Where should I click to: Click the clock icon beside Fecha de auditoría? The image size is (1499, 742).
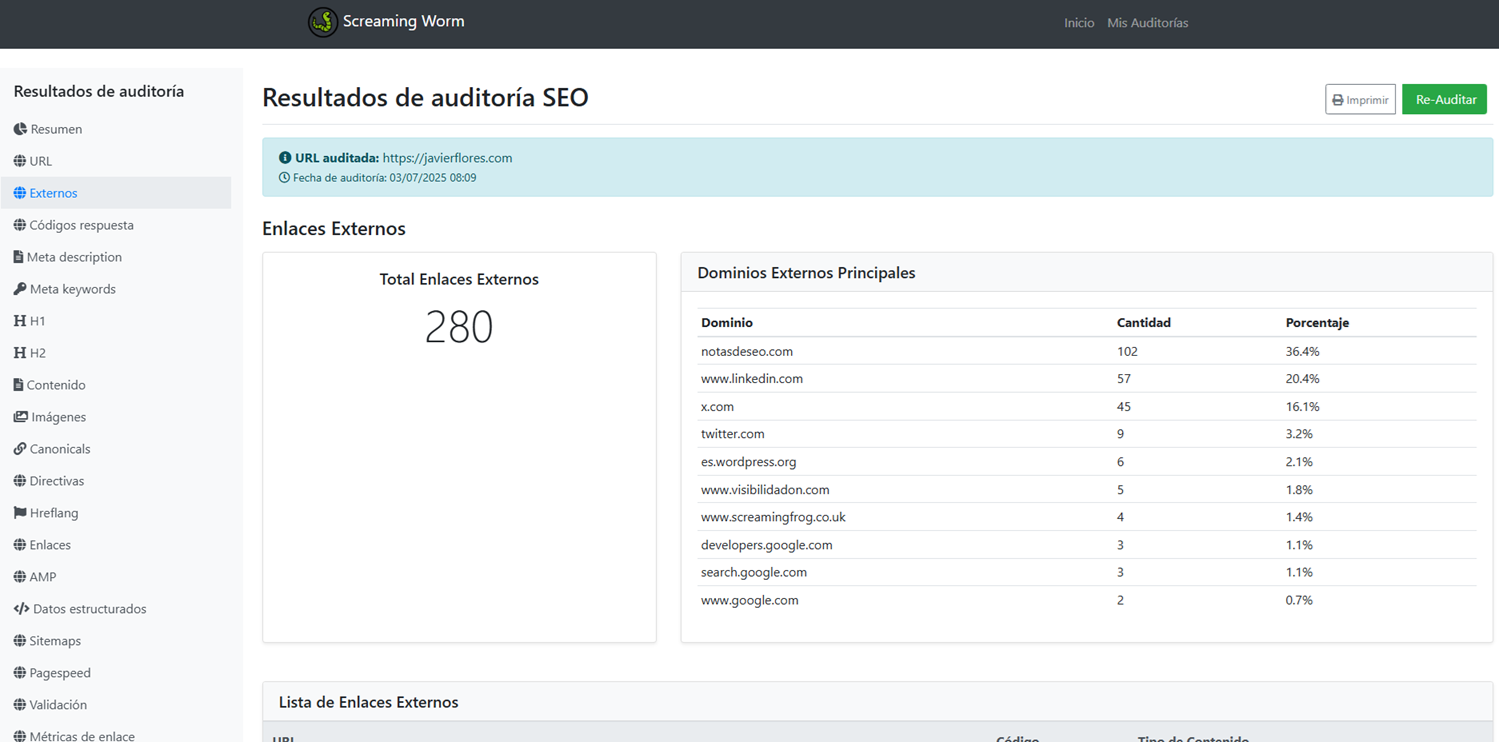[284, 178]
